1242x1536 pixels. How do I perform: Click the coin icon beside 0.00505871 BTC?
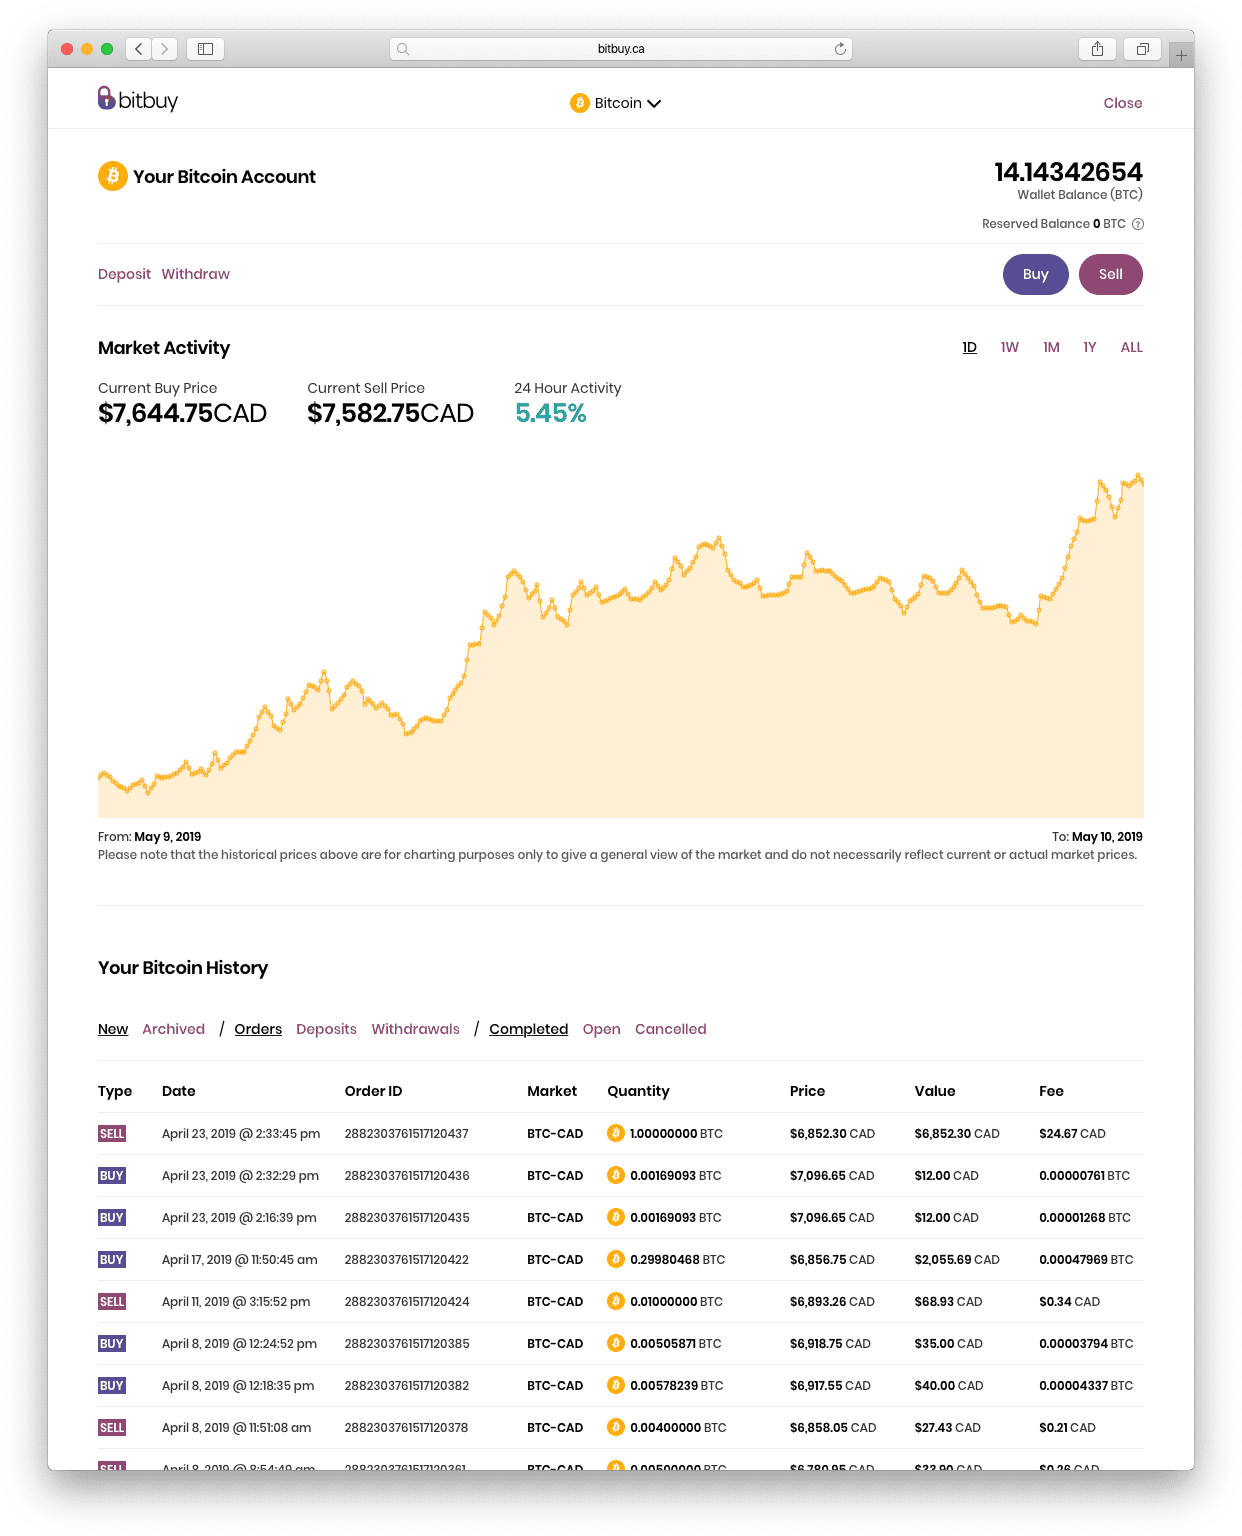[616, 1343]
